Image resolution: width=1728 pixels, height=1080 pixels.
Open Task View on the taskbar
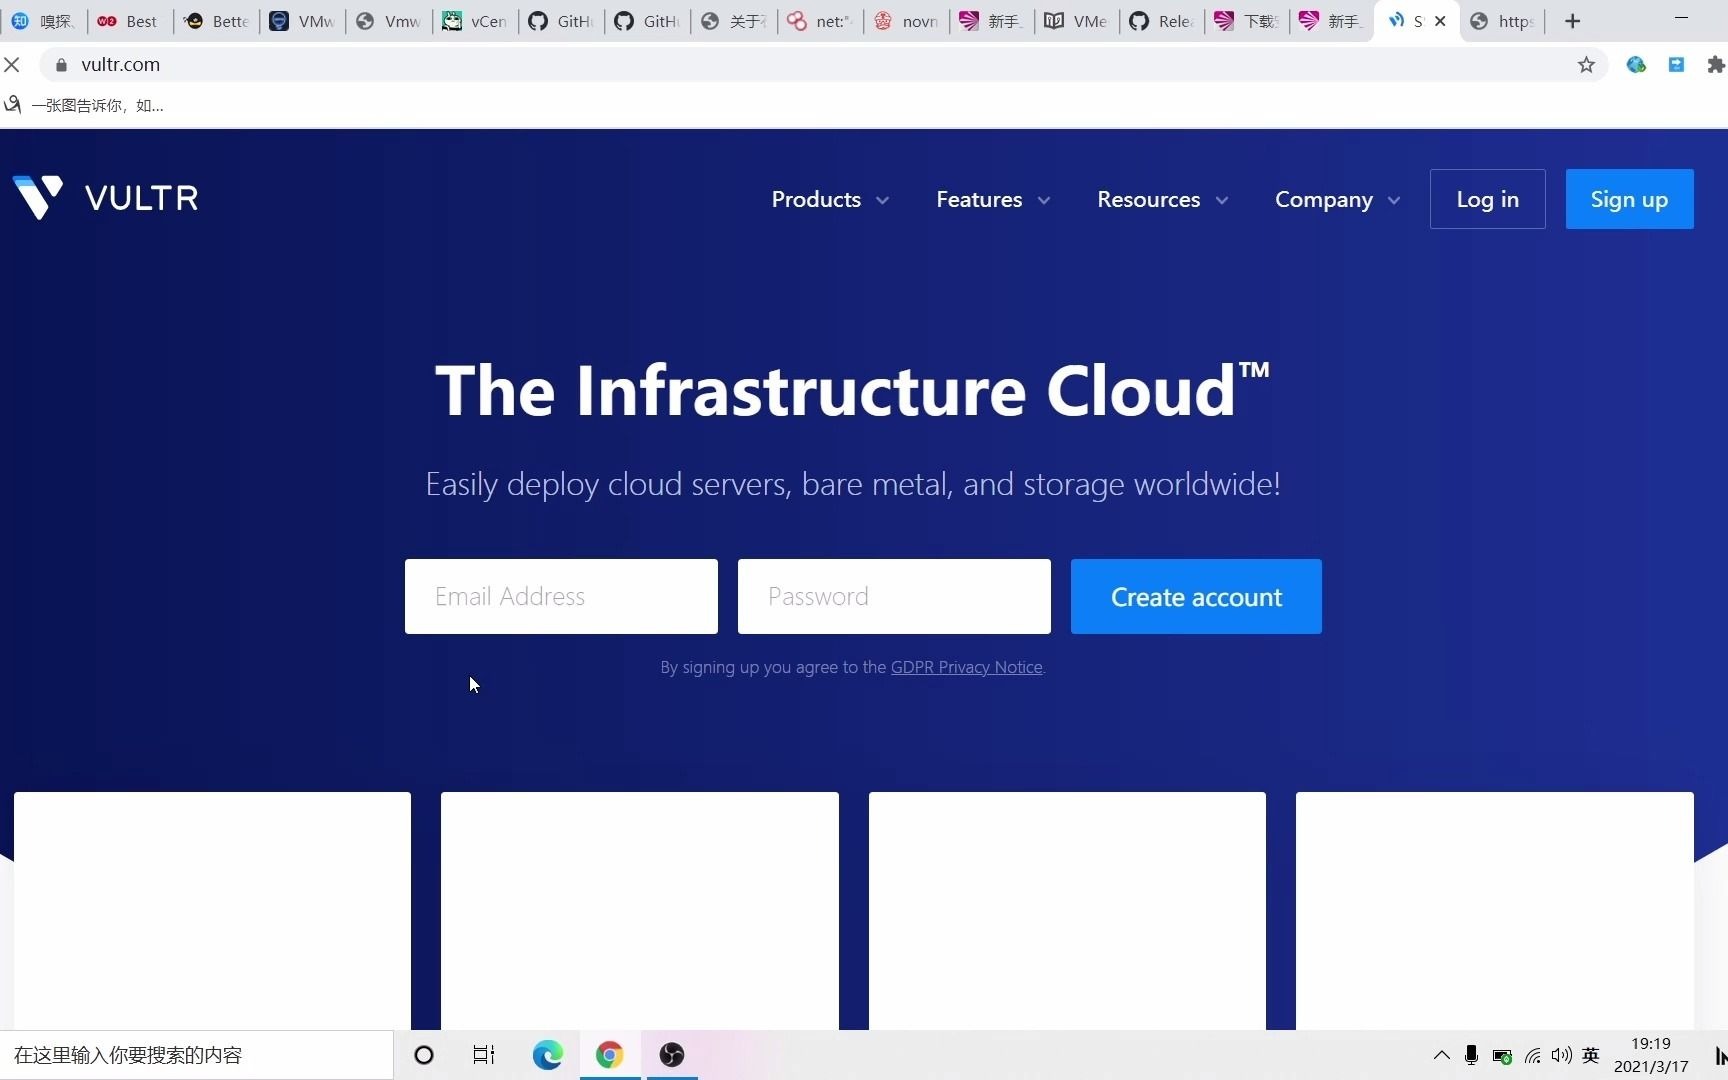484,1055
